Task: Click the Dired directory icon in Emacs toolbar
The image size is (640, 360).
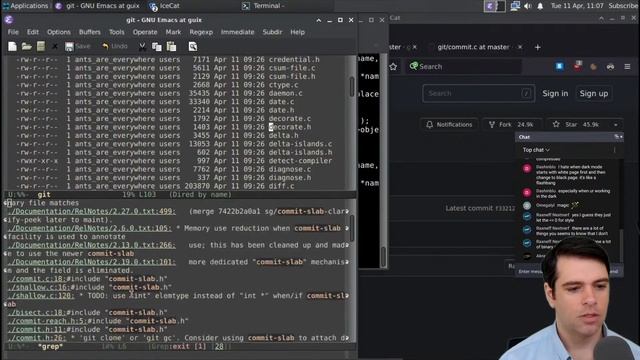Action: pos(41,47)
